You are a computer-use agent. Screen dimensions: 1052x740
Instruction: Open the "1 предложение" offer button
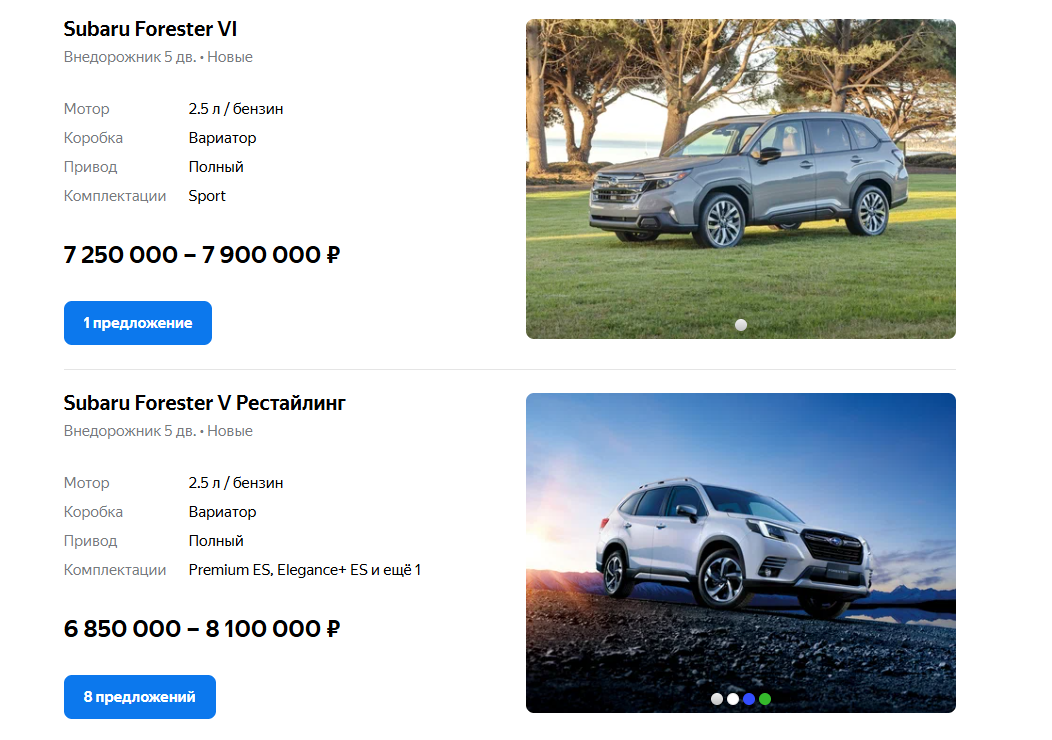[x=138, y=323]
